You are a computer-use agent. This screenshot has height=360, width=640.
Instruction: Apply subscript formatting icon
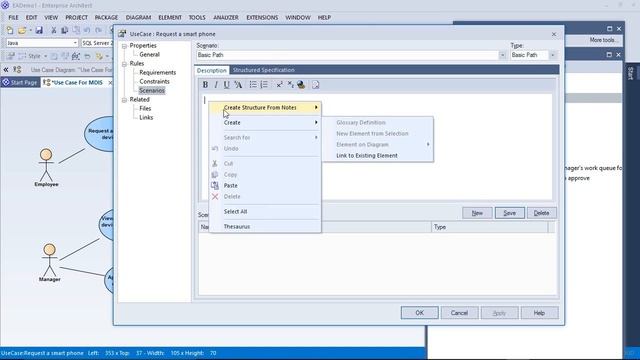point(290,84)
